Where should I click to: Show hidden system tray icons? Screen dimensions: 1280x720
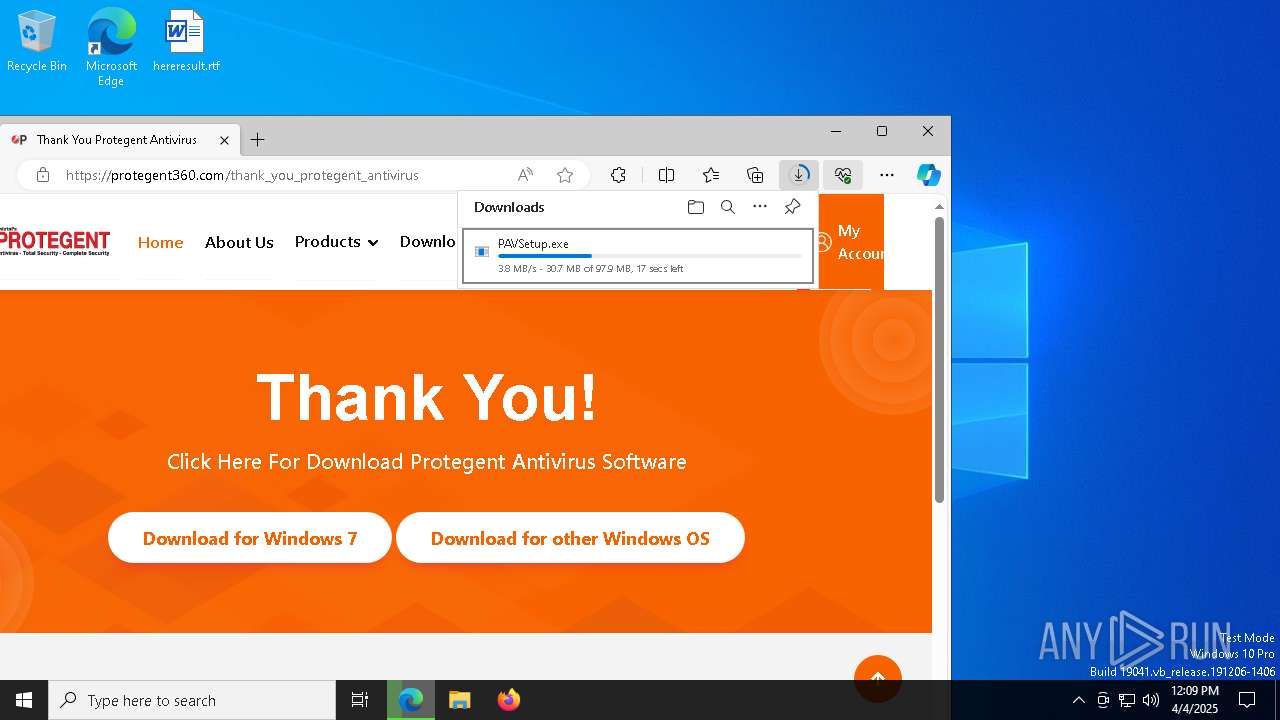click(x=1078, y=700)
